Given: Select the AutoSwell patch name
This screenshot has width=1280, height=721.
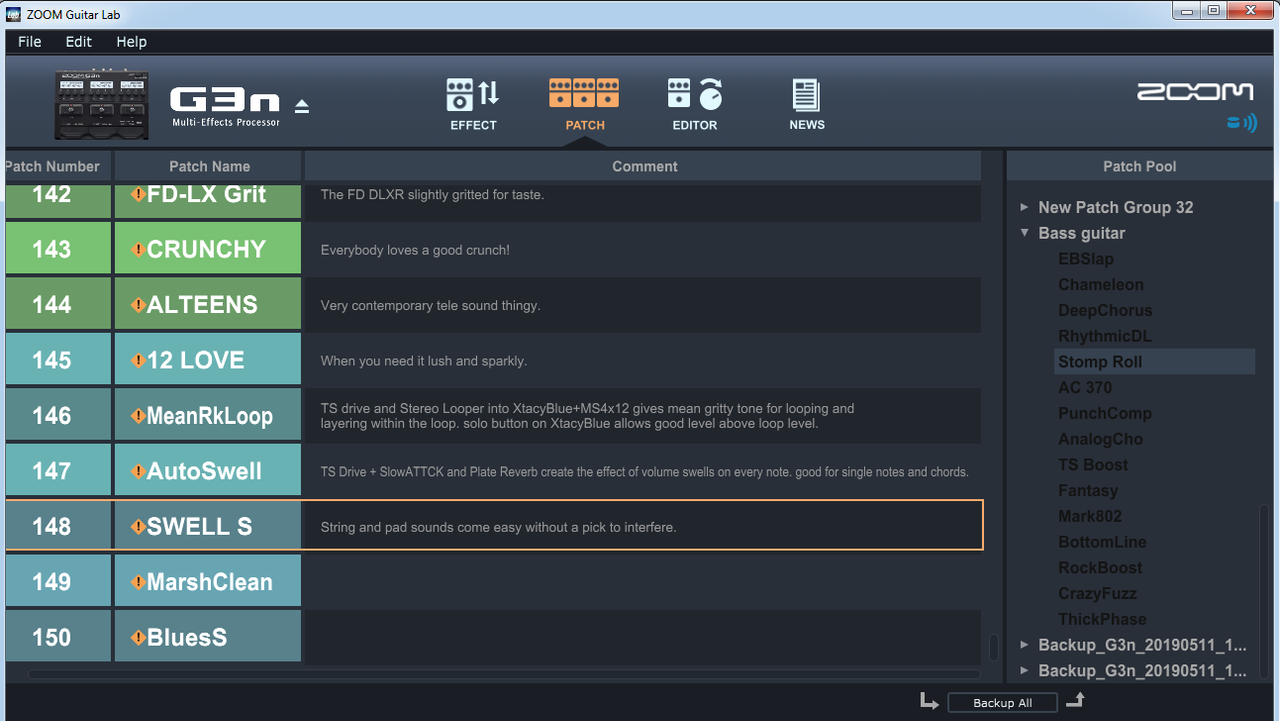Looking at the screenshot, I should 204,471.
